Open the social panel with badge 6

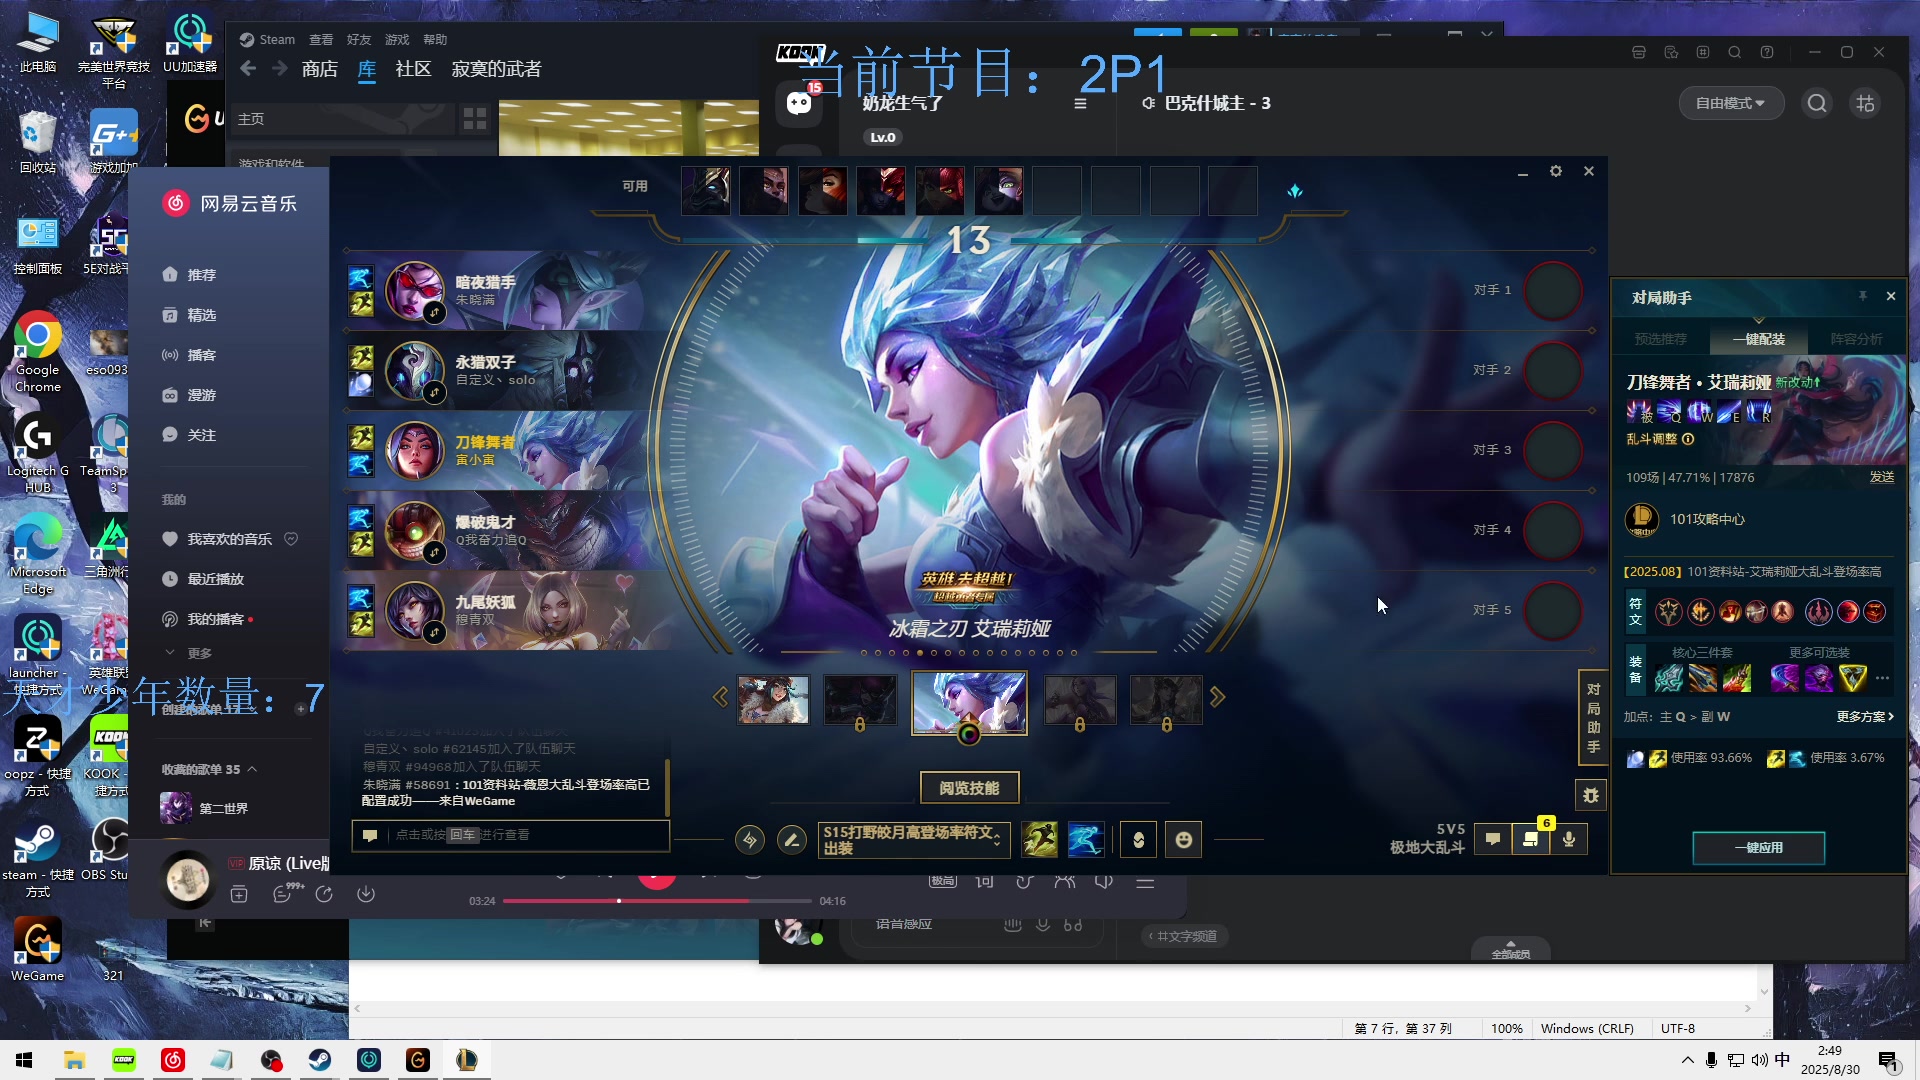(x=1531, y=840)
